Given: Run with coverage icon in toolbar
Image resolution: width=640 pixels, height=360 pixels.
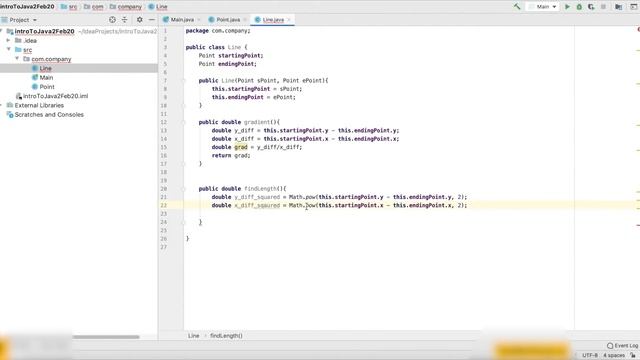Looking at the screenshot, I should pos(591,7).
